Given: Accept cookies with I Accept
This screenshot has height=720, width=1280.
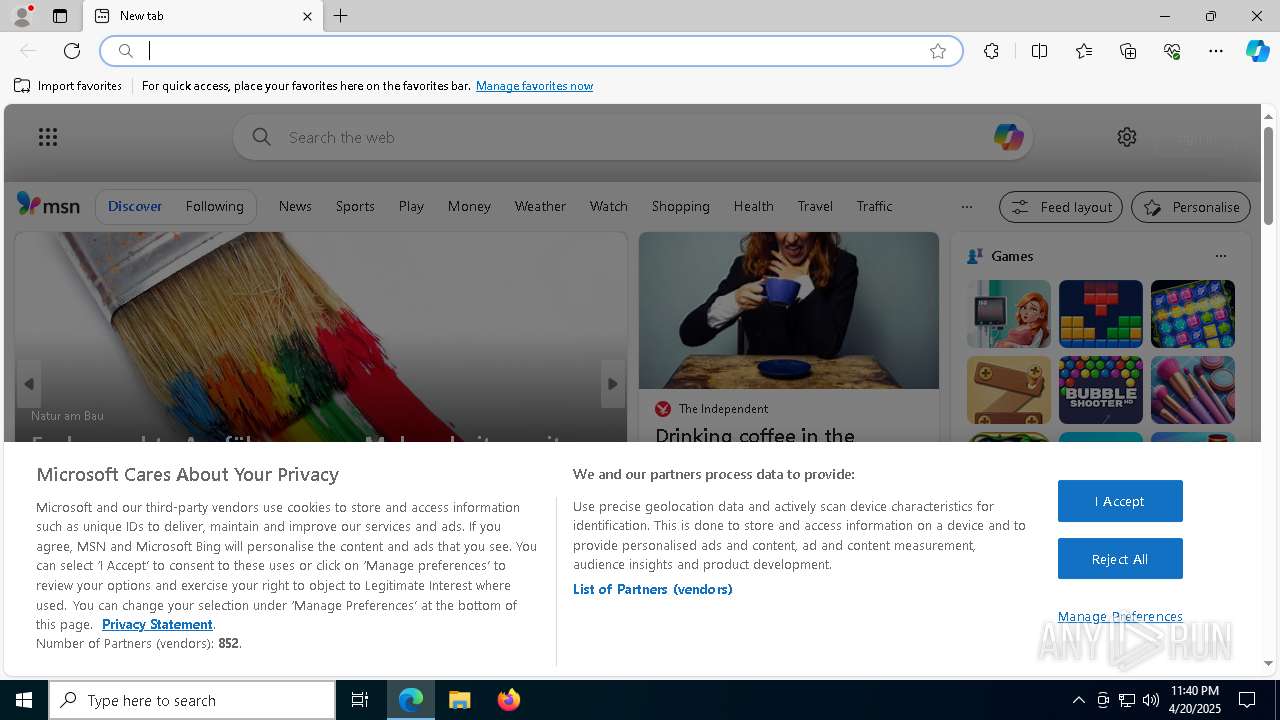Looking at the screenshot, I should click(1120, 501).
